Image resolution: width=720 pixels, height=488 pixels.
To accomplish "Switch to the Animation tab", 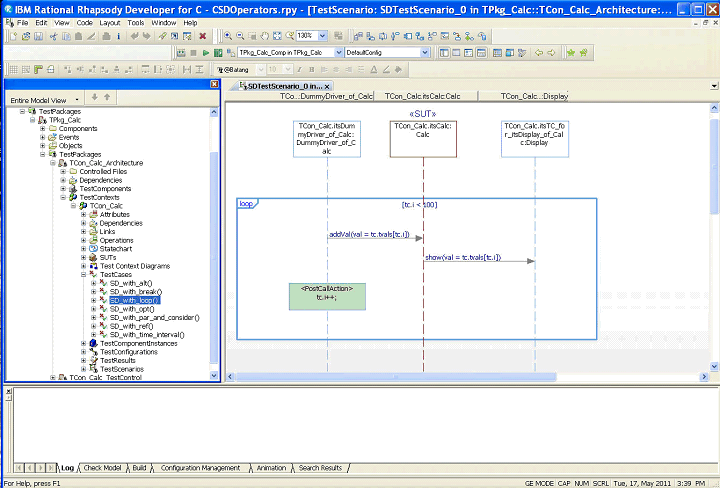I will click(x=271, y=468).
